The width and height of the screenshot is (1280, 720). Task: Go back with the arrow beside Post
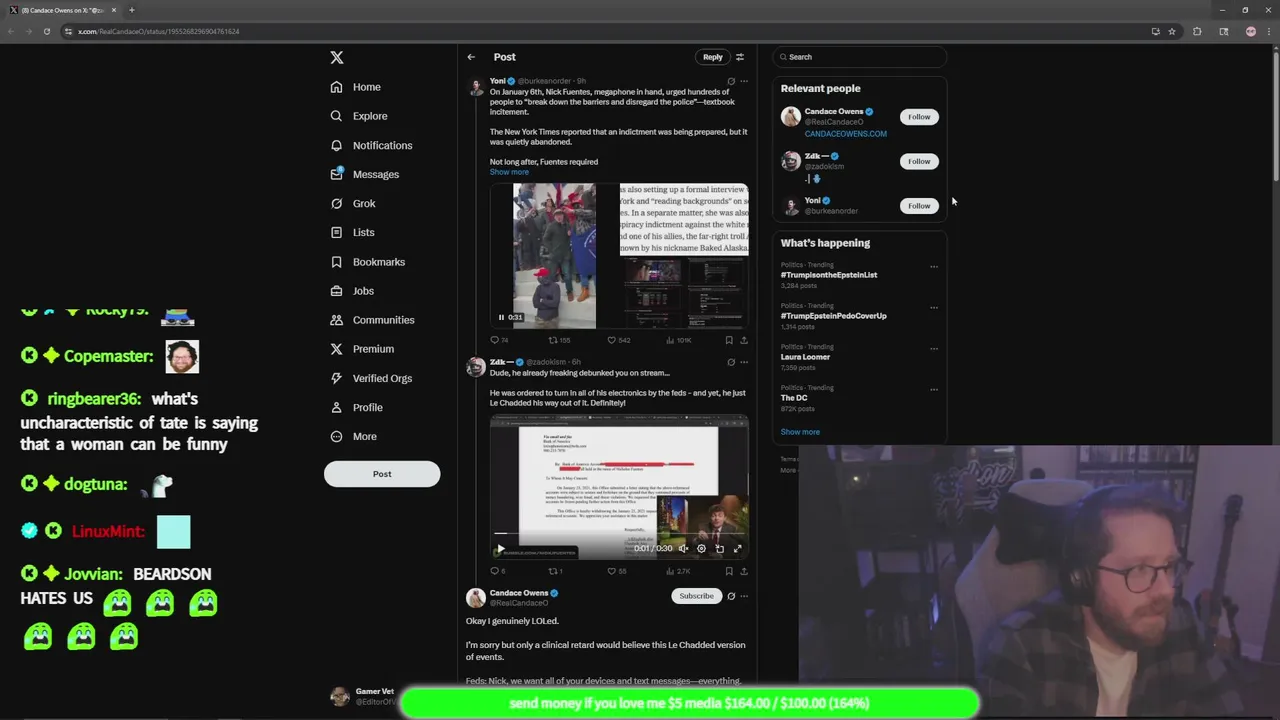(x=471, y=57)
